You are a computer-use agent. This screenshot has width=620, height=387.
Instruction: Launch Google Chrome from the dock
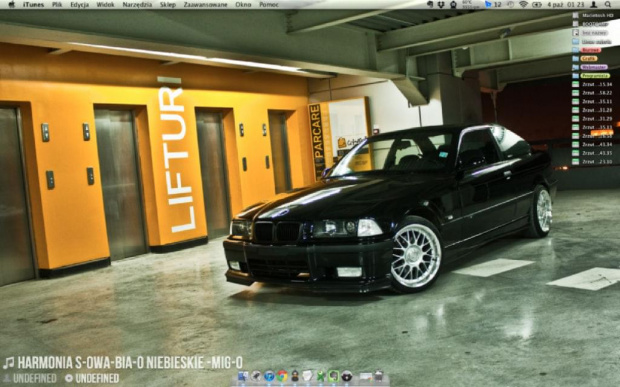click(x=282, y=376)
